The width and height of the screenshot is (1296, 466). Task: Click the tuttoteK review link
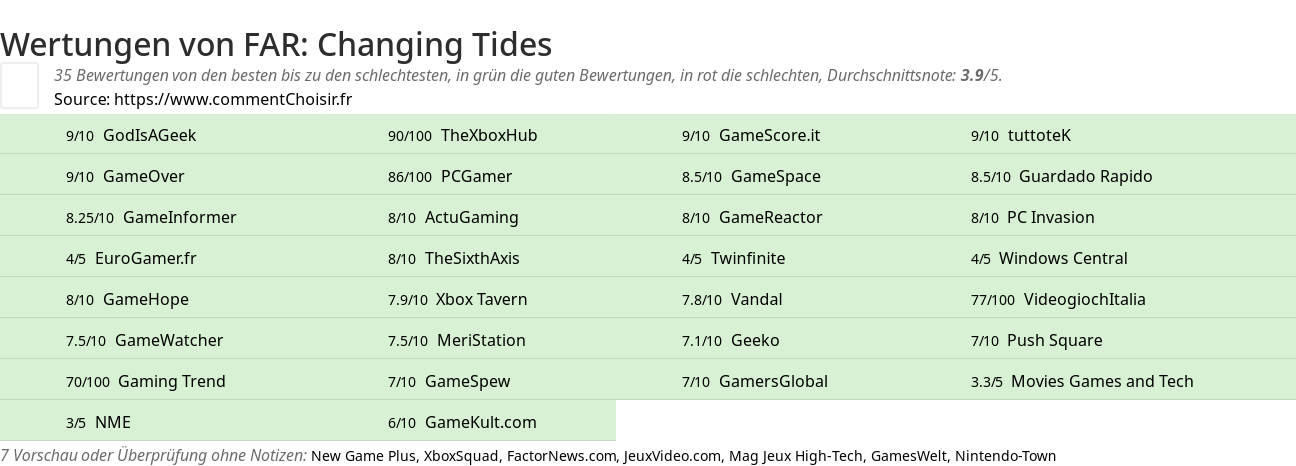[x=1039, y=135]
